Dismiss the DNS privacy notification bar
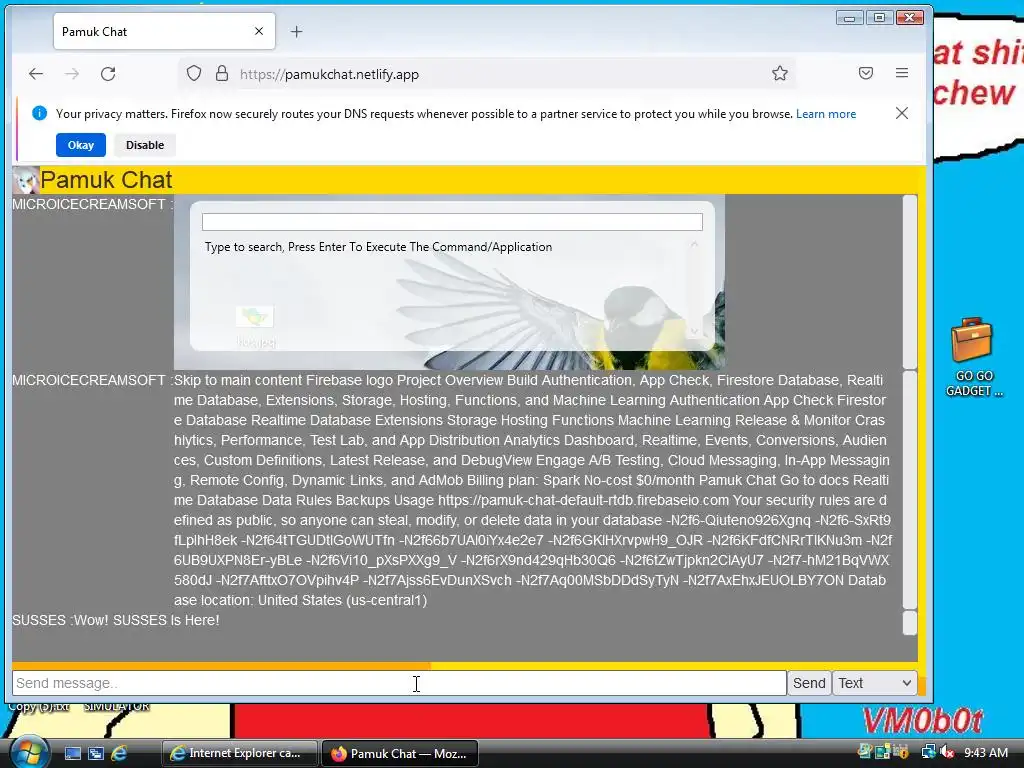The image size is (1024, 768). point(902,113)
